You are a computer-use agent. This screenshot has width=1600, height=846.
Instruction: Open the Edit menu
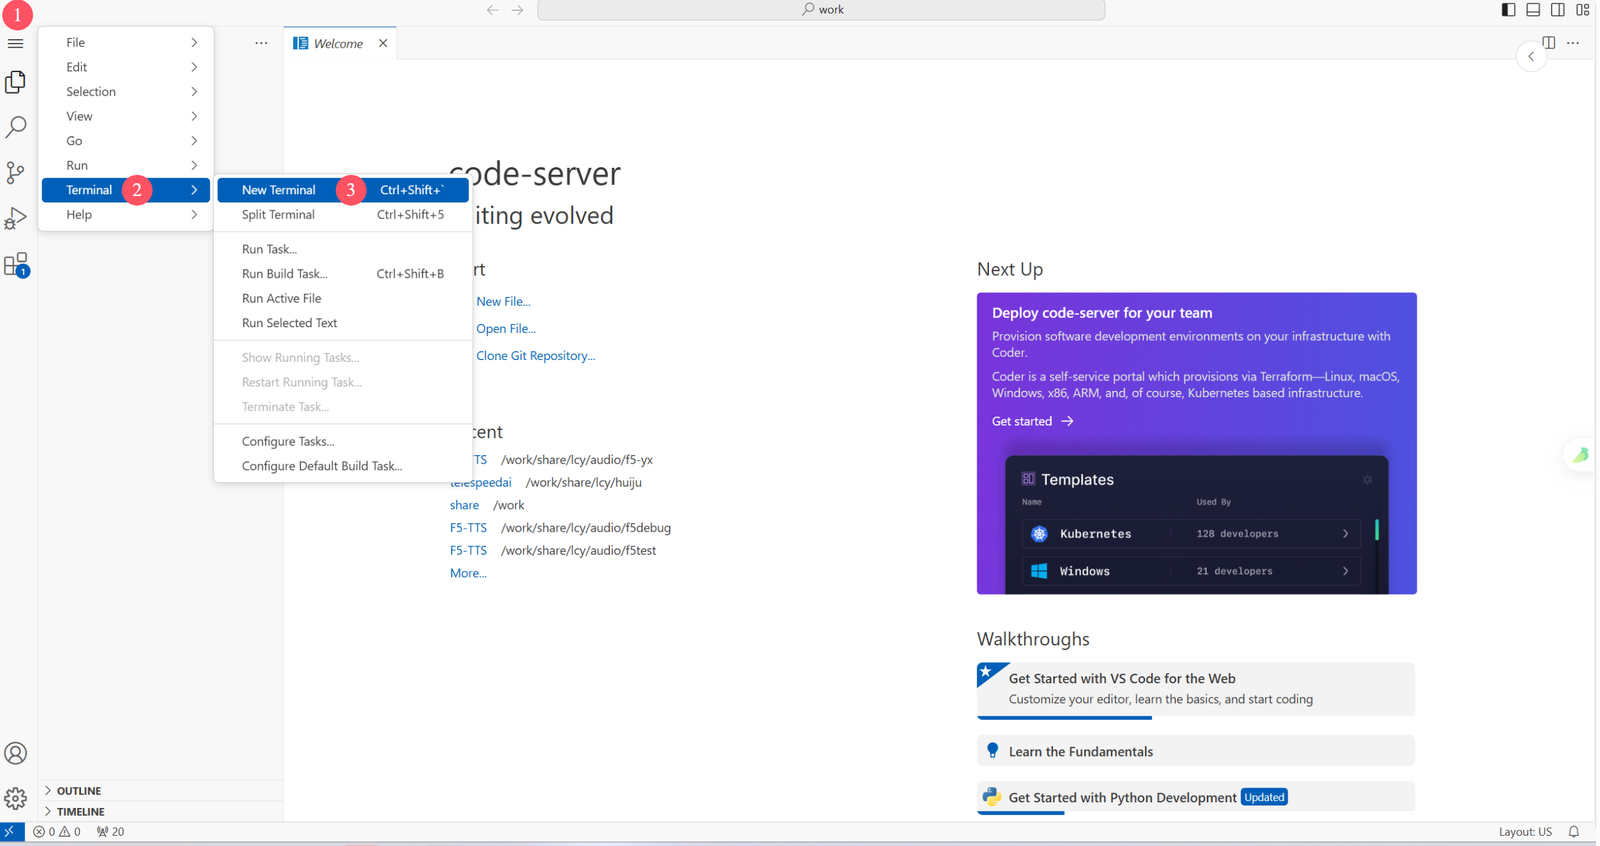pyautogui.click(x=126, y=67)
